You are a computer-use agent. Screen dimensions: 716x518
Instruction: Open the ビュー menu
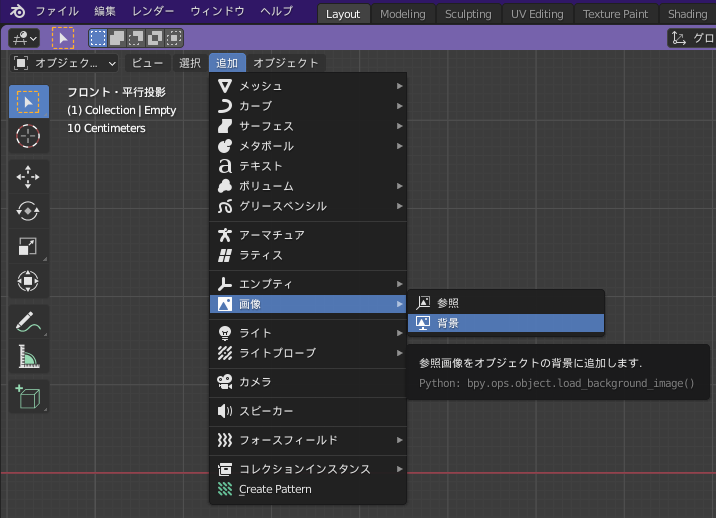tap(147, 63)
